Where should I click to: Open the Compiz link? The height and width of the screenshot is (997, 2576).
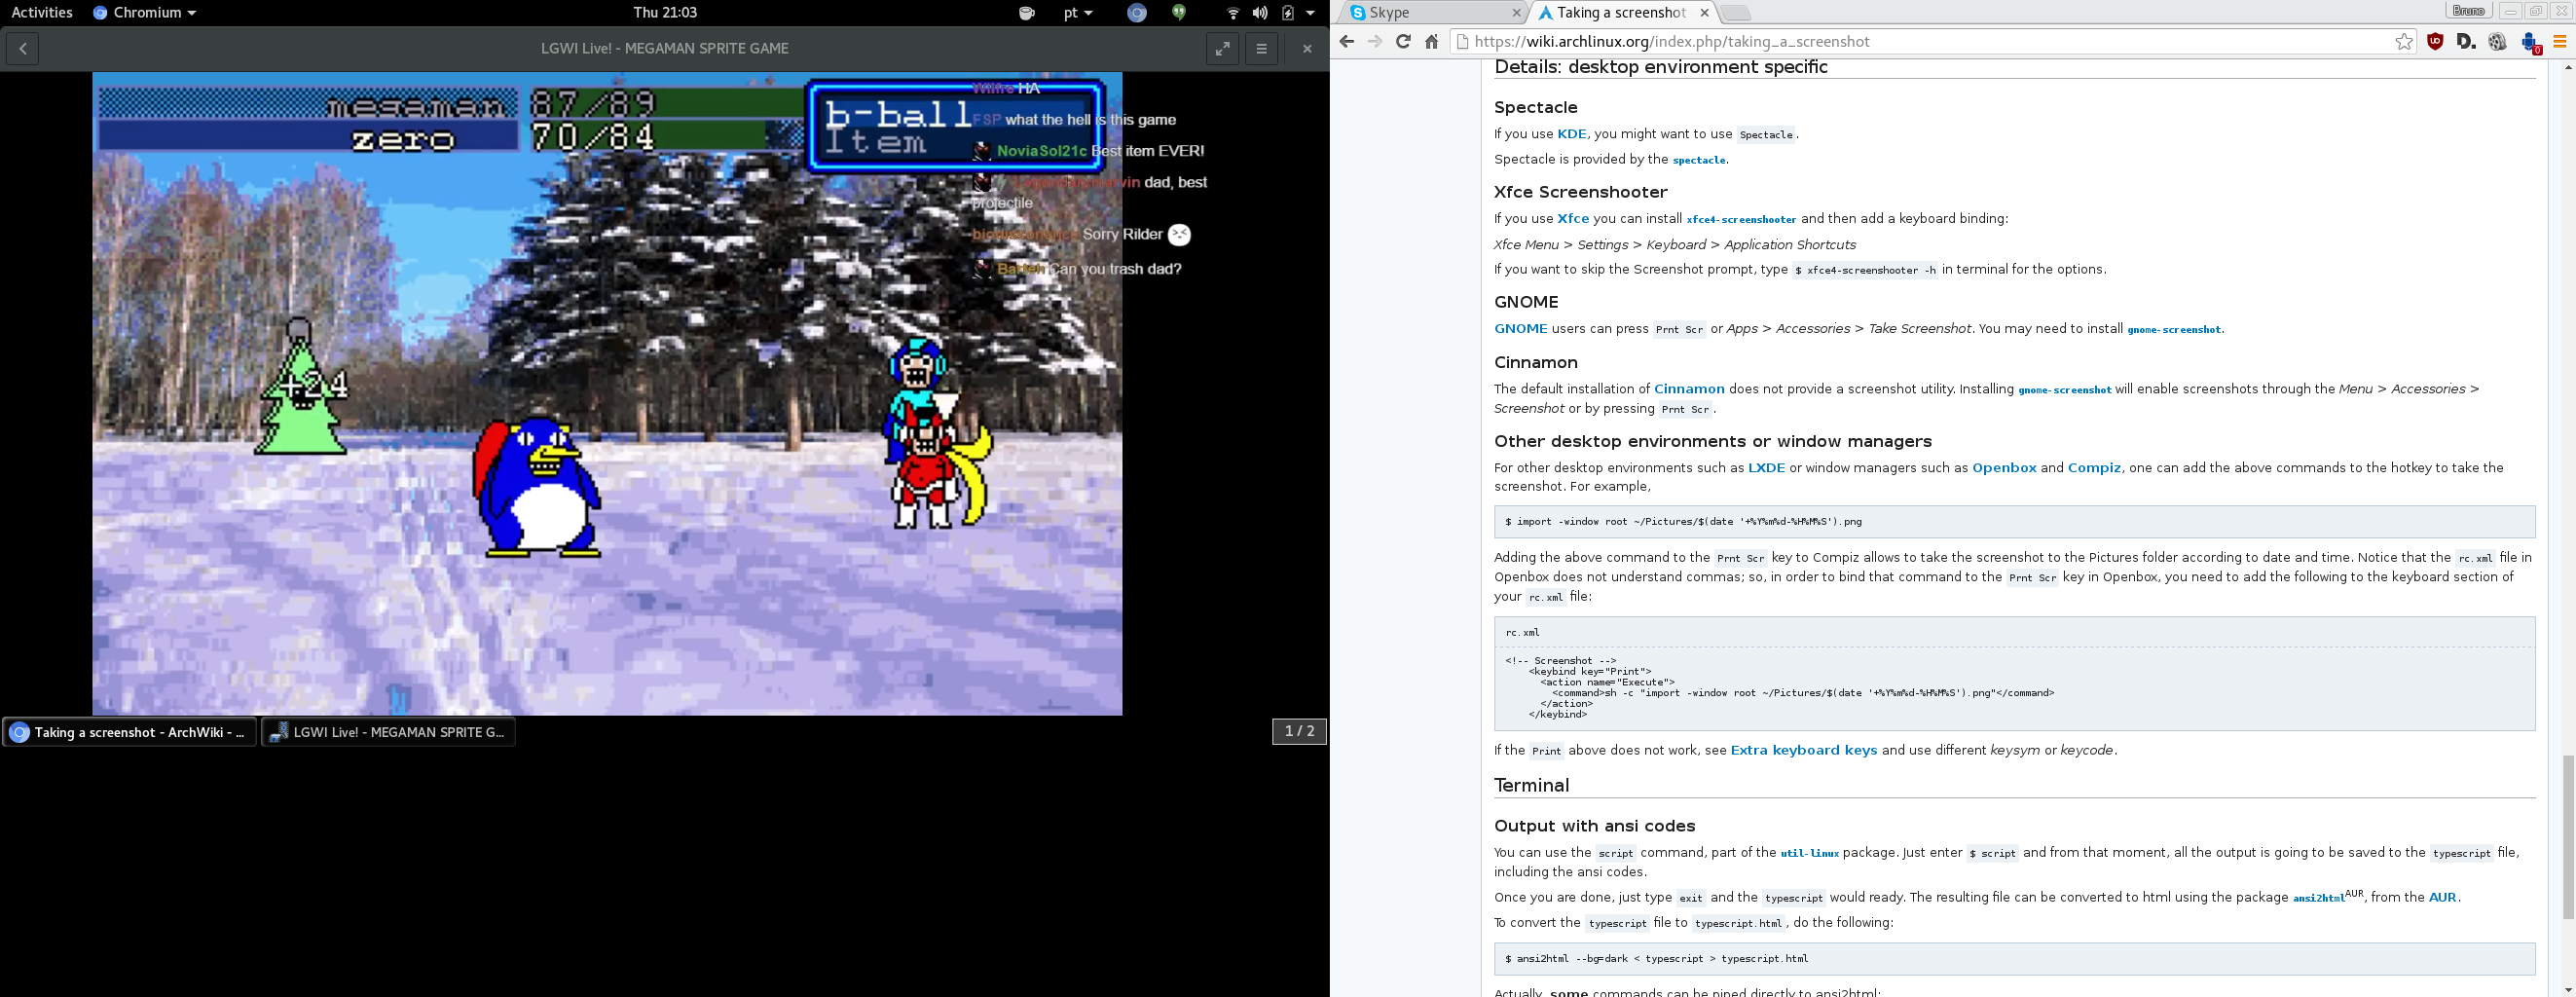coord(2094,468)
